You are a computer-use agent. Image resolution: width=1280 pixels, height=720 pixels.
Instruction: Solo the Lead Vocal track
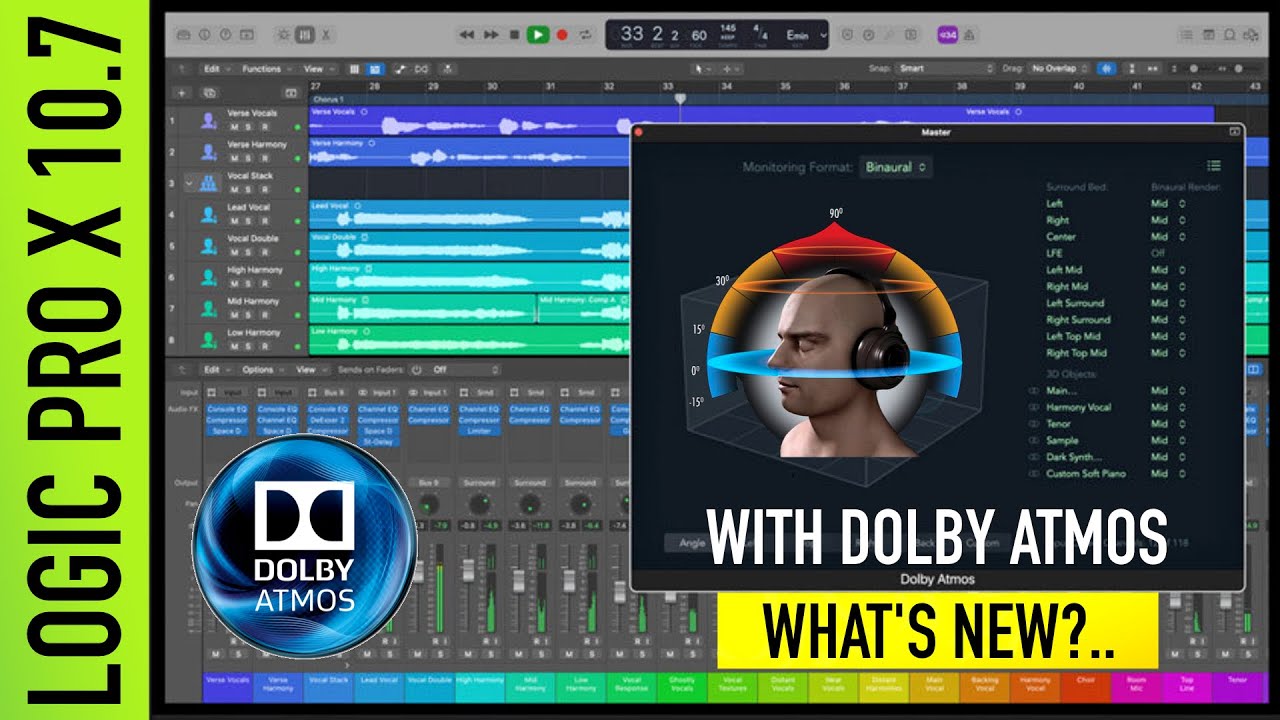click(x=249, y=222)
